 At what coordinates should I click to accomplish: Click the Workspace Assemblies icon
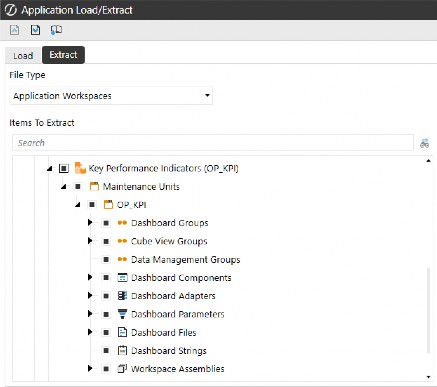click(122, 369)
